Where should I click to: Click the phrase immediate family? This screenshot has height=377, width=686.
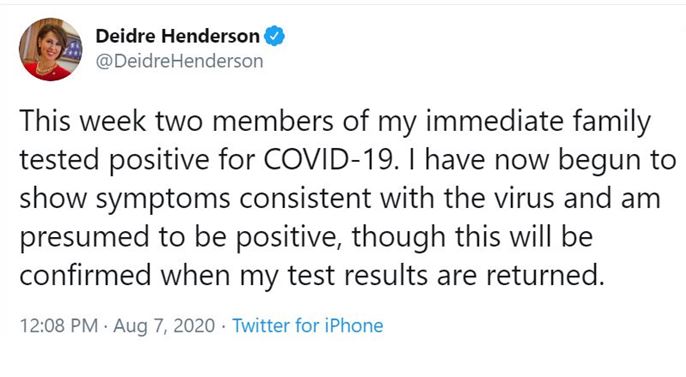click(x=538, y=122)
